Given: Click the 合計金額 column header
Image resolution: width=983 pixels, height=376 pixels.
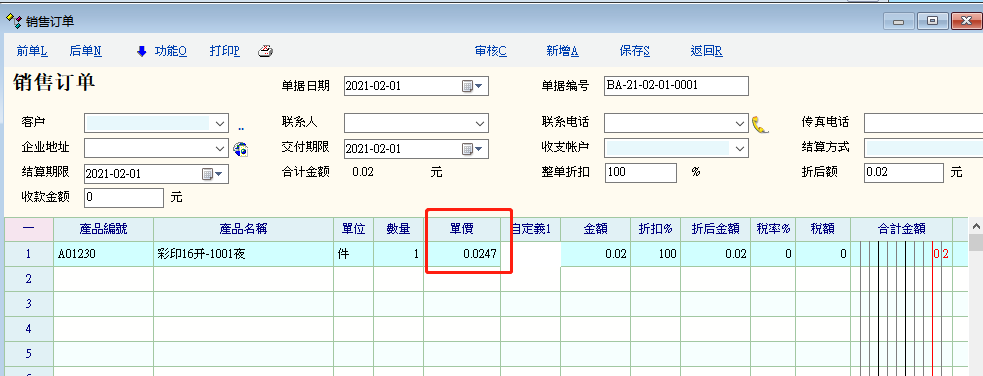Looking at the screenshot, I should click(x=902, y=229).
